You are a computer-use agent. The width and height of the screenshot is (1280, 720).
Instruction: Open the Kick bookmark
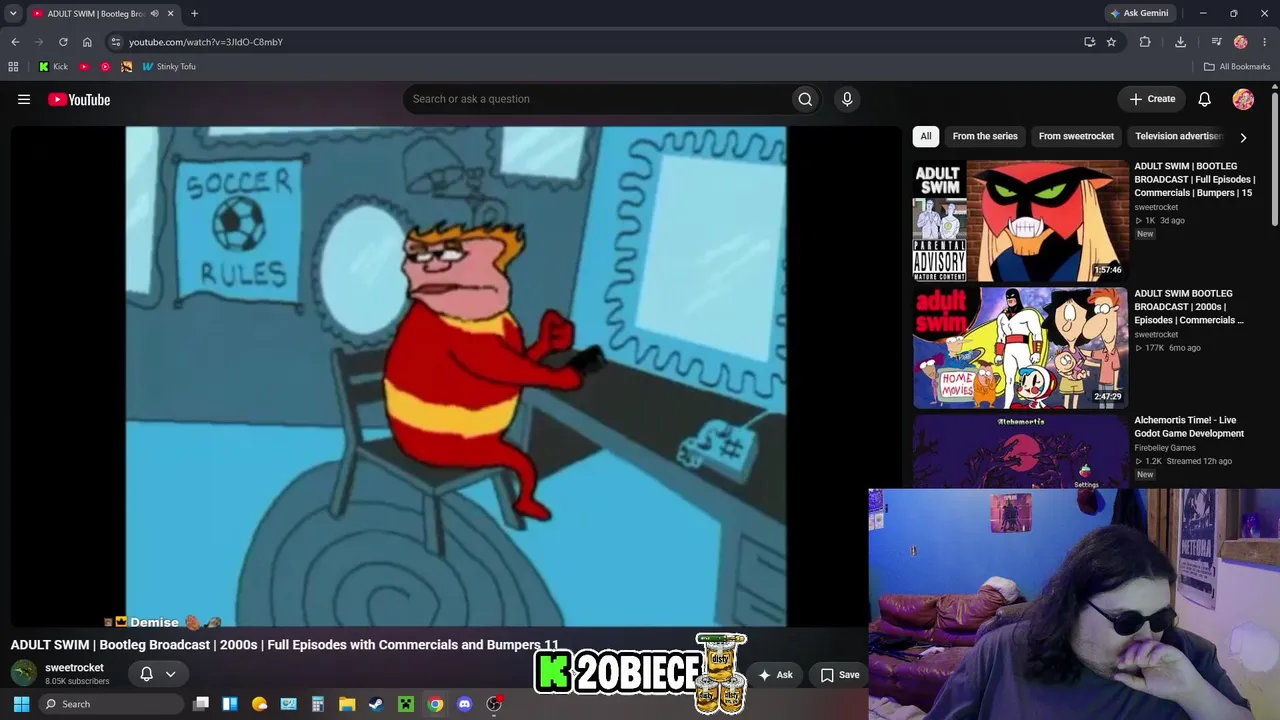[x=53, y=67]
